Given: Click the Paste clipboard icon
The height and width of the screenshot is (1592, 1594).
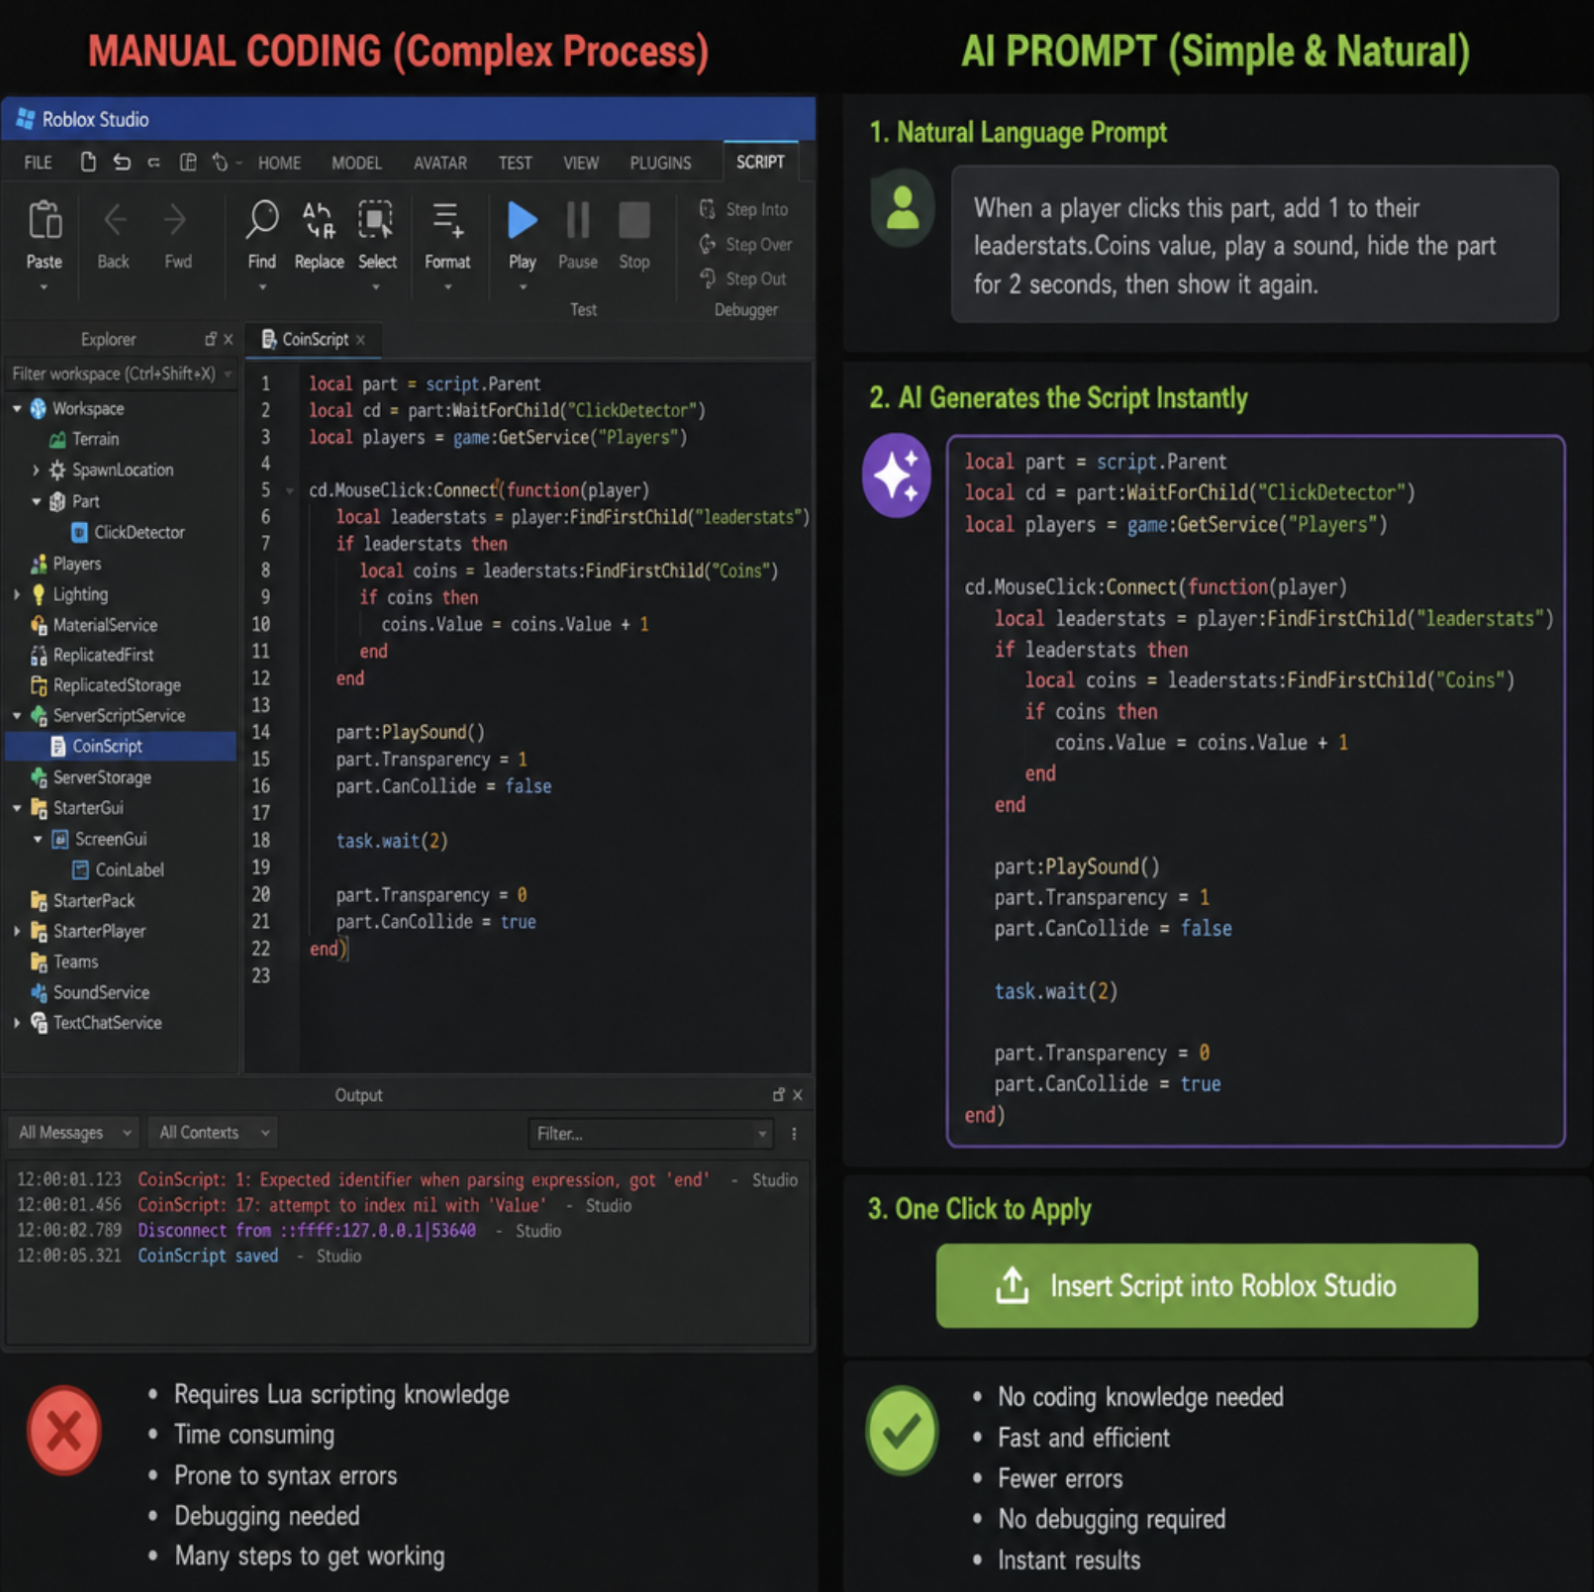Looking at the screenshot, I should click(45, 220).
